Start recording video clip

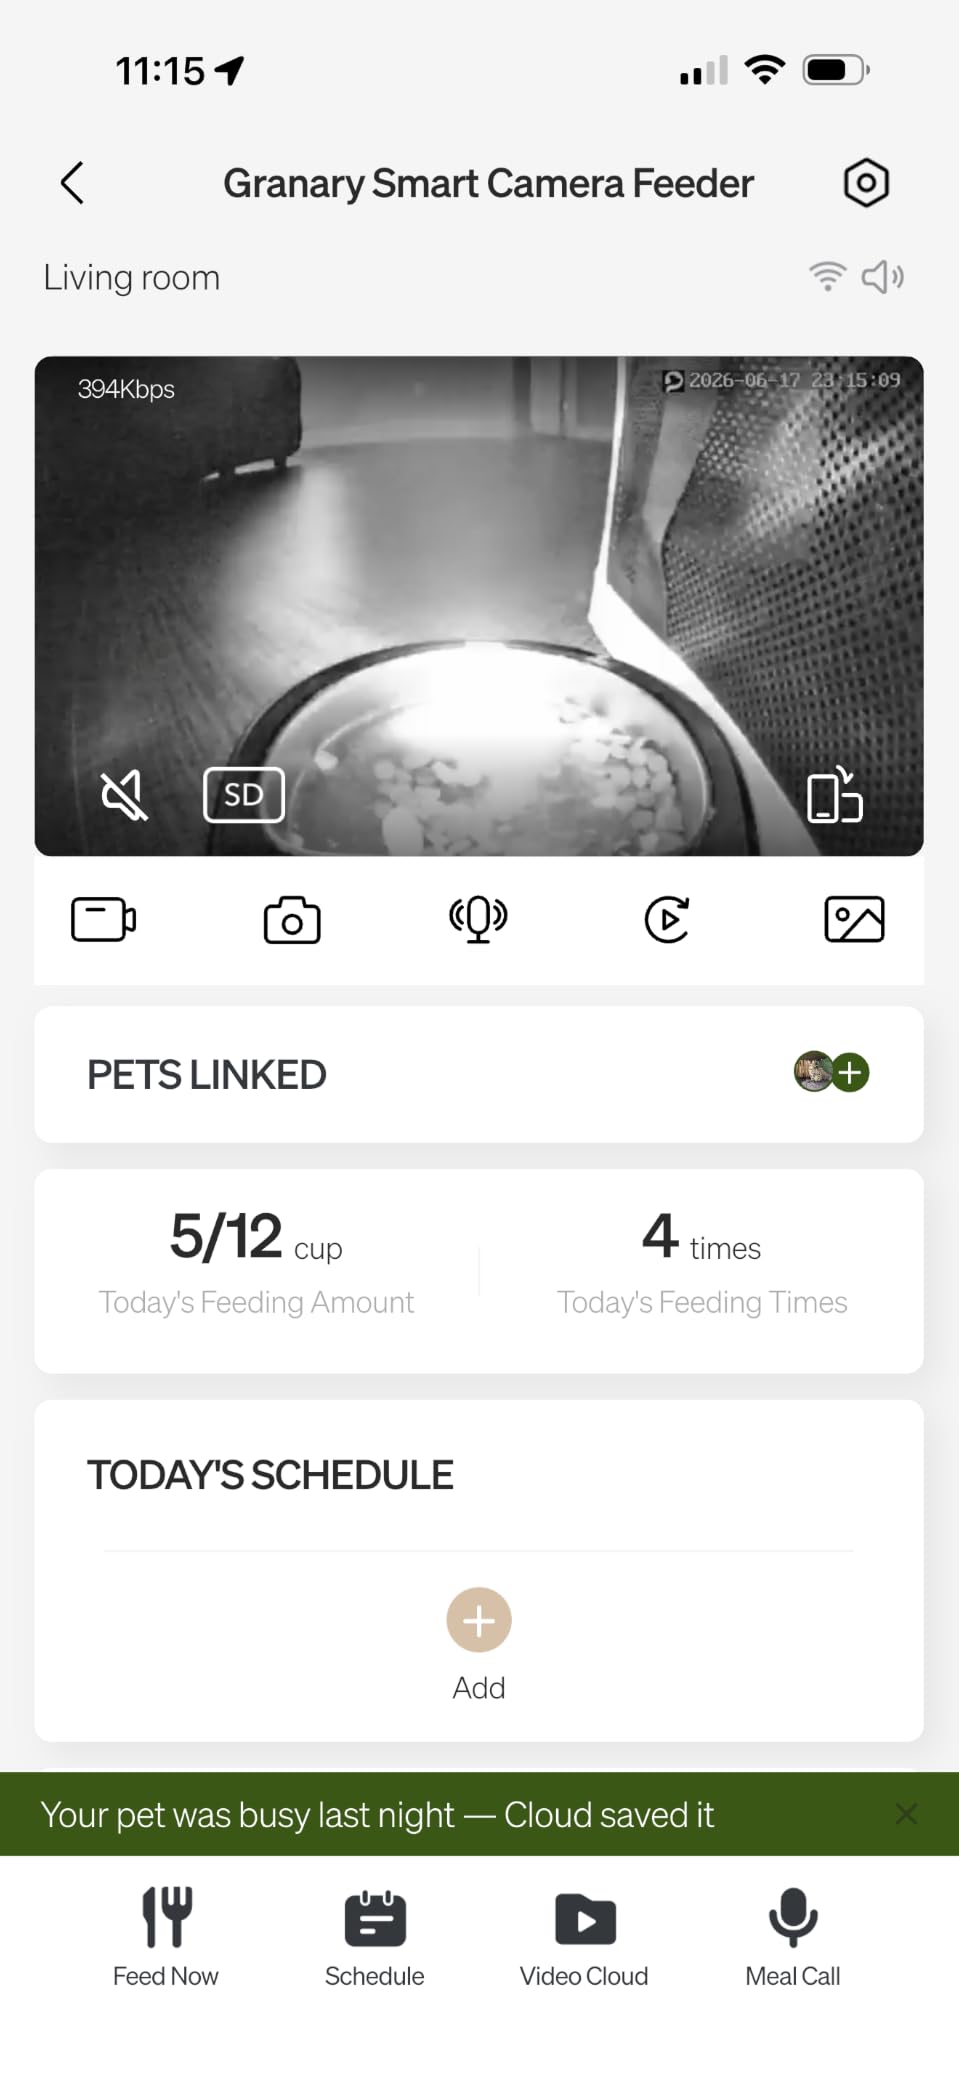[x=104, y=920]
